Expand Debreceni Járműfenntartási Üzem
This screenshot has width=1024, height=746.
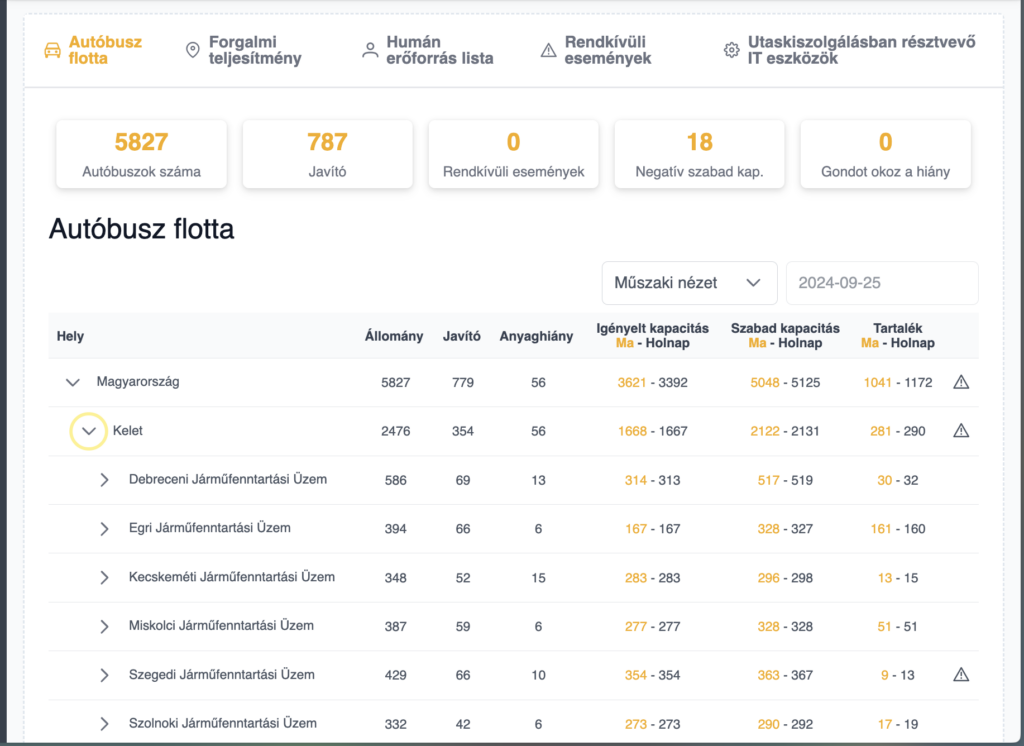point(104,480)
